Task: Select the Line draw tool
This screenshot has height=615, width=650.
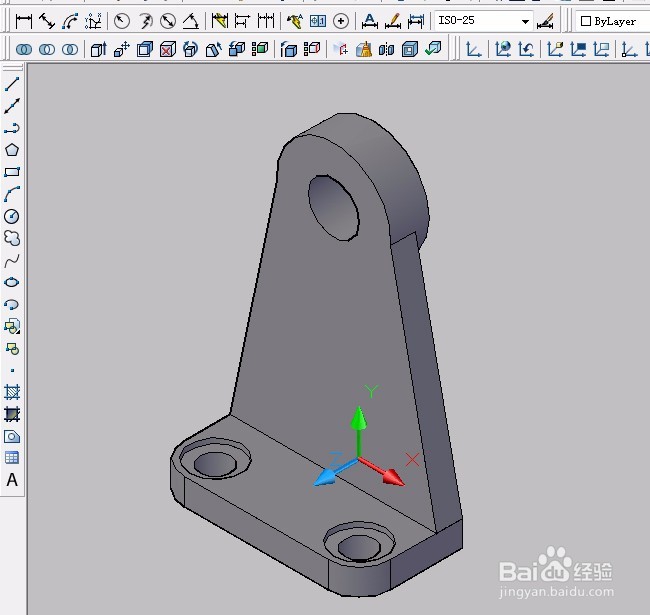Action: 12,84
